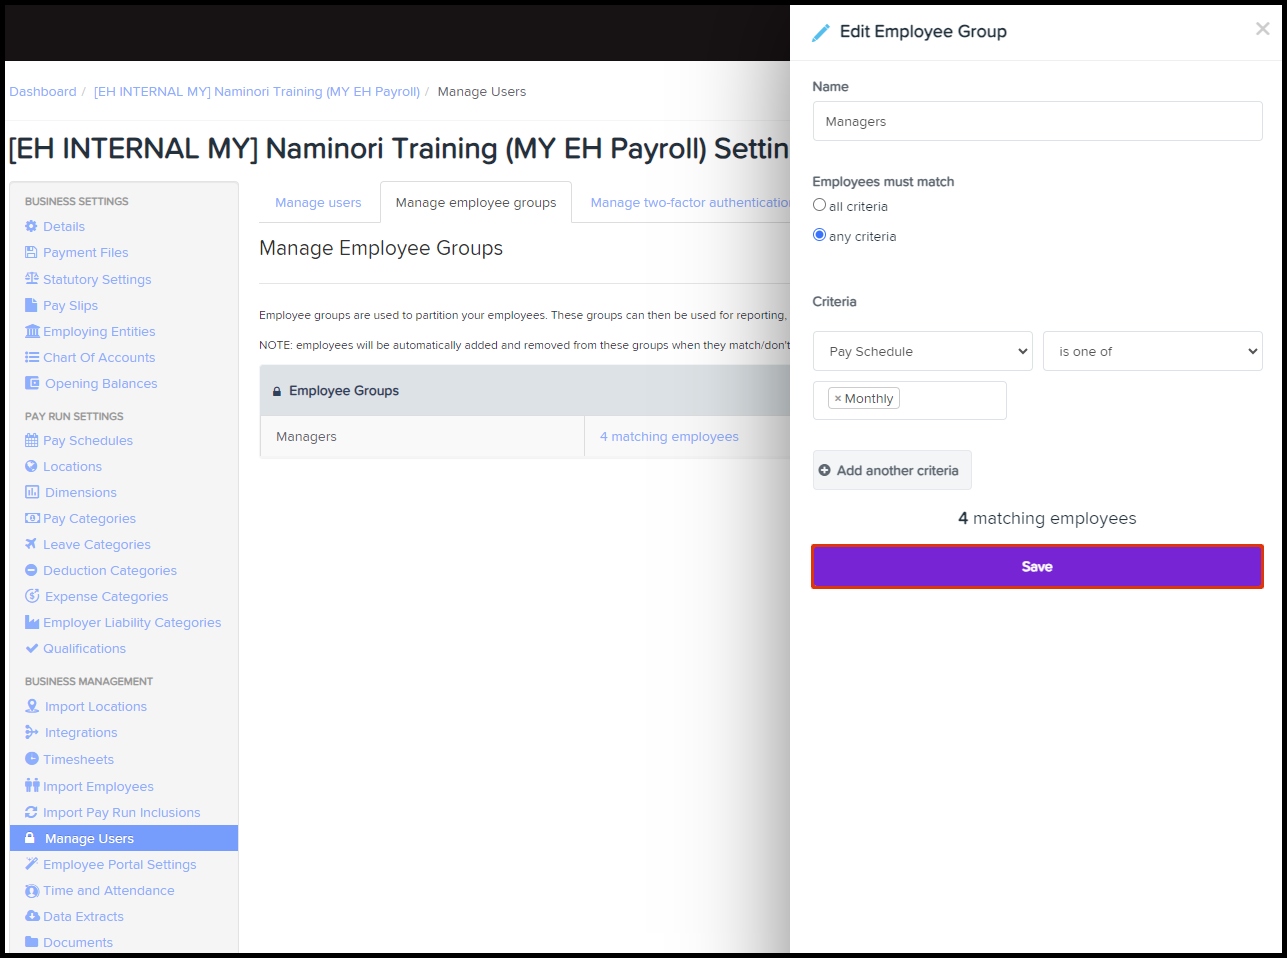This screenshot has width=1287, height=958.
Task: Click the Pay Schedules calendar icon
Action: pos(31,441)
